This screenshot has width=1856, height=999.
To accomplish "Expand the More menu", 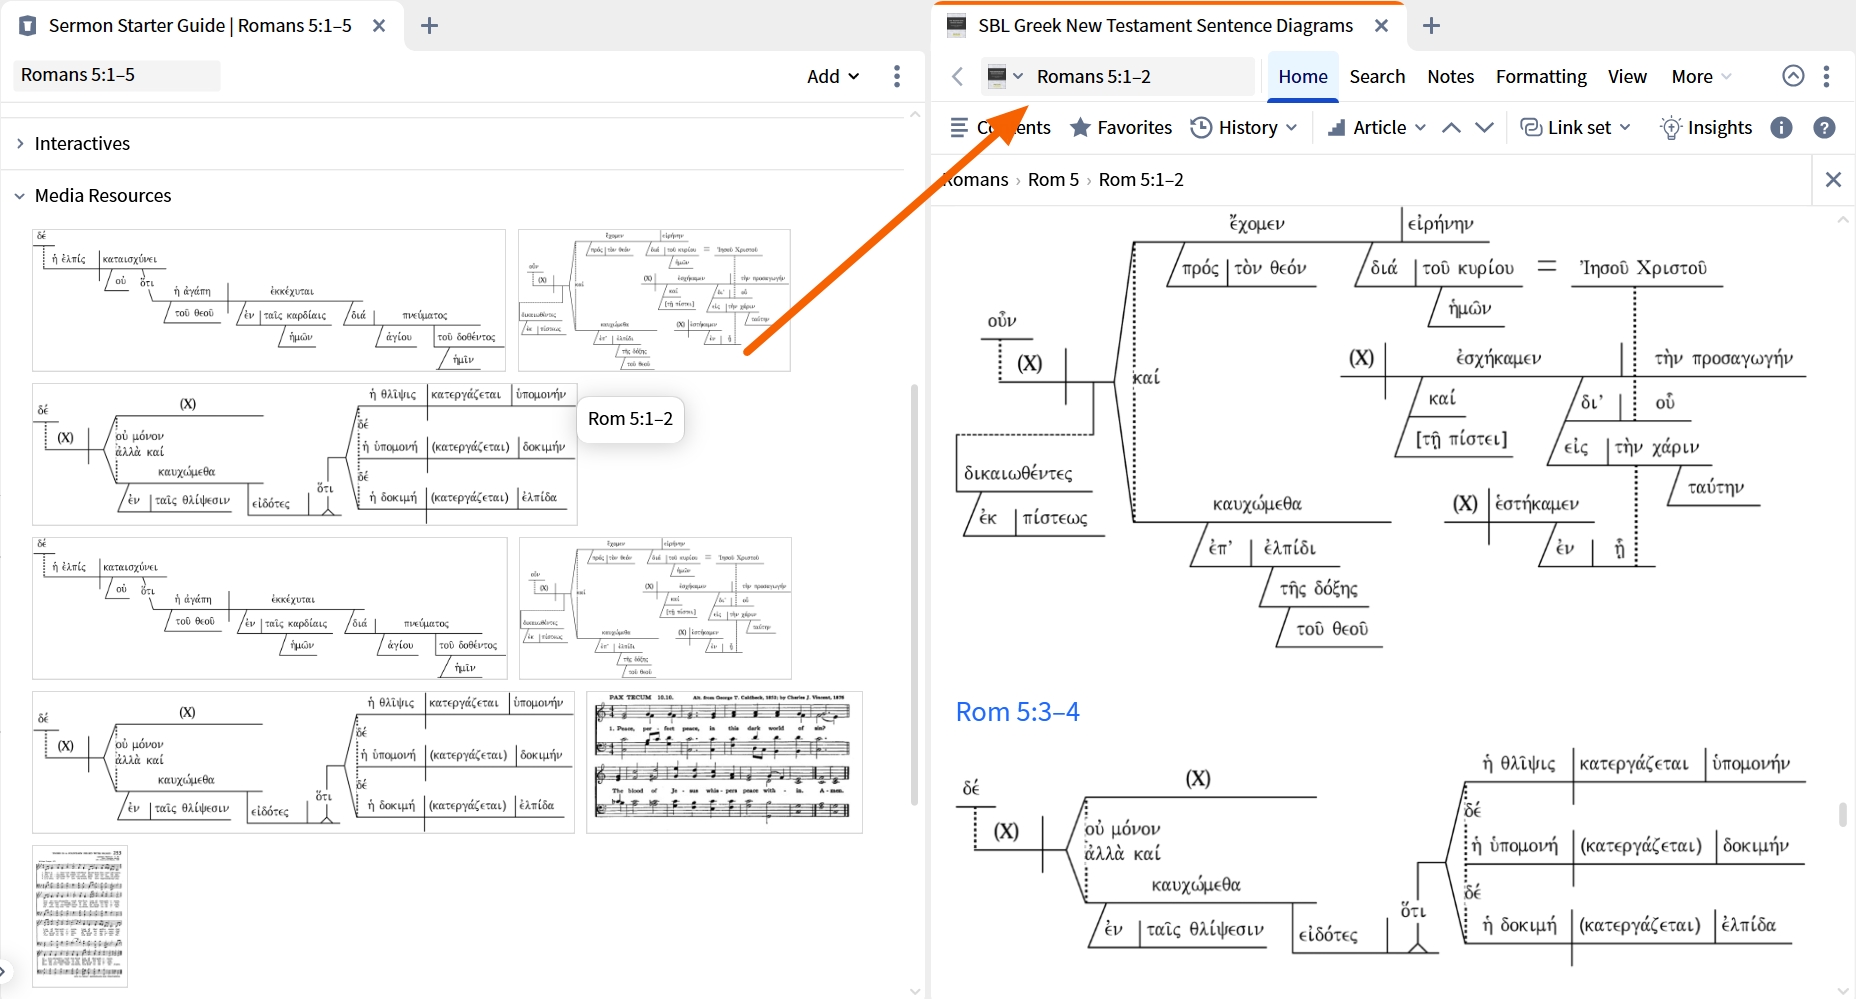I will pos(1701,77).
